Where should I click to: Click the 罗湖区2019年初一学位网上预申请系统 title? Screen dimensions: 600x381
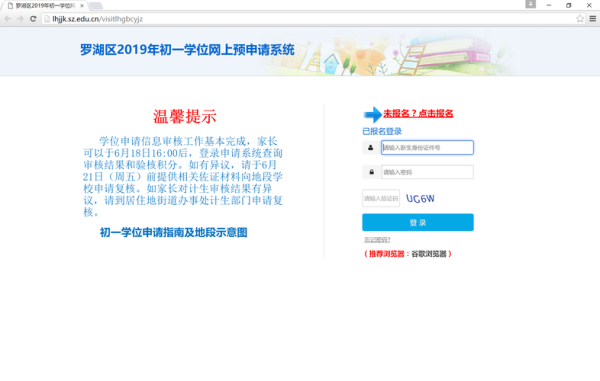click(187, 50)
